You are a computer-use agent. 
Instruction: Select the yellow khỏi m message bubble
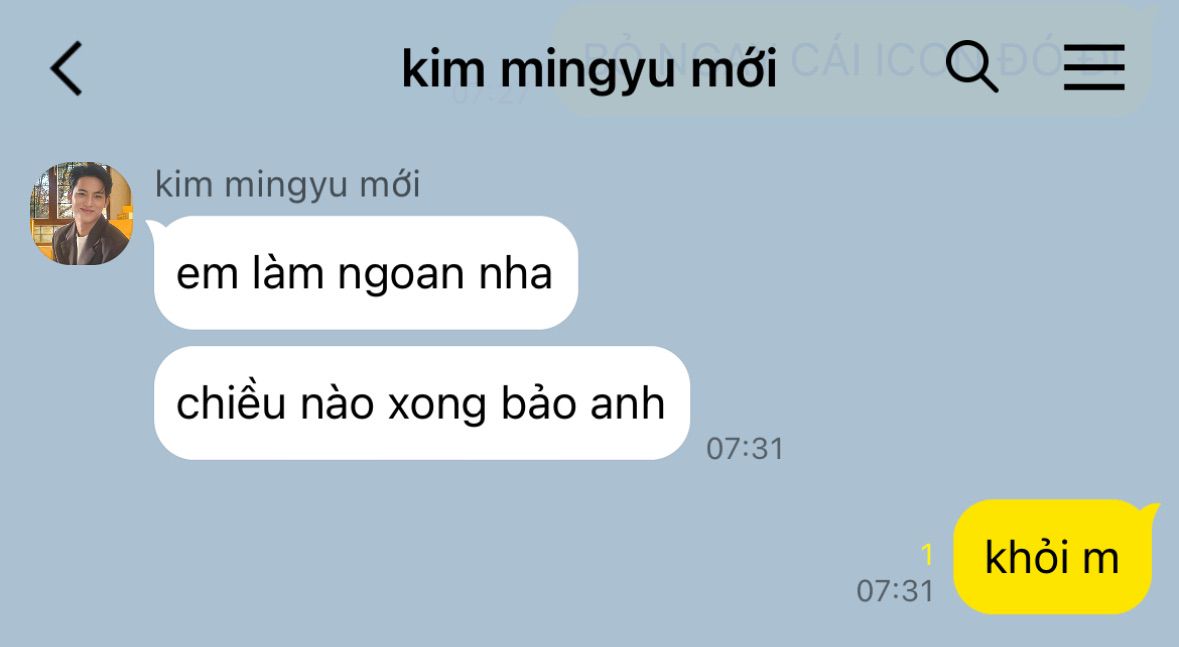[1053, 557]
